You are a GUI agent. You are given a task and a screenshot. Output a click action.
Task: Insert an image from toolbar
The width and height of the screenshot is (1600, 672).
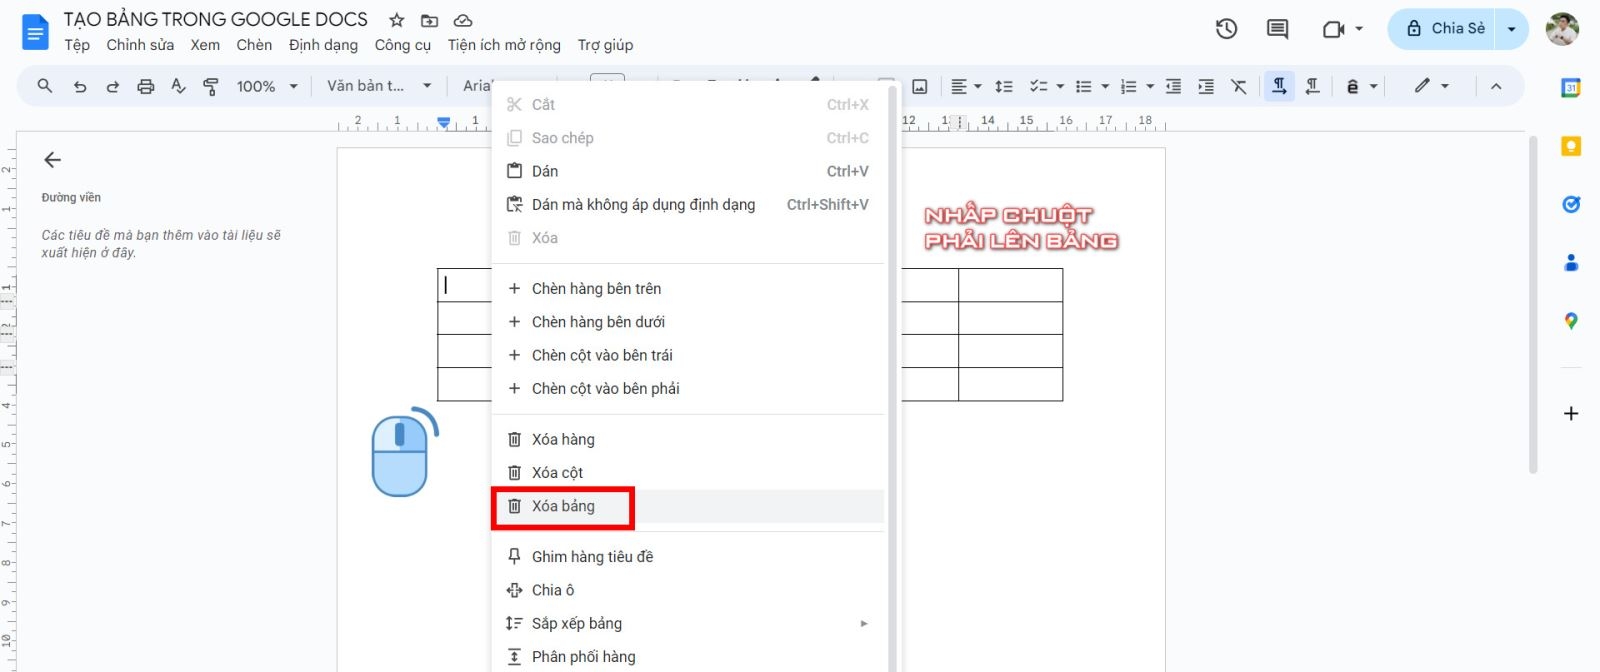coord(920,87)
